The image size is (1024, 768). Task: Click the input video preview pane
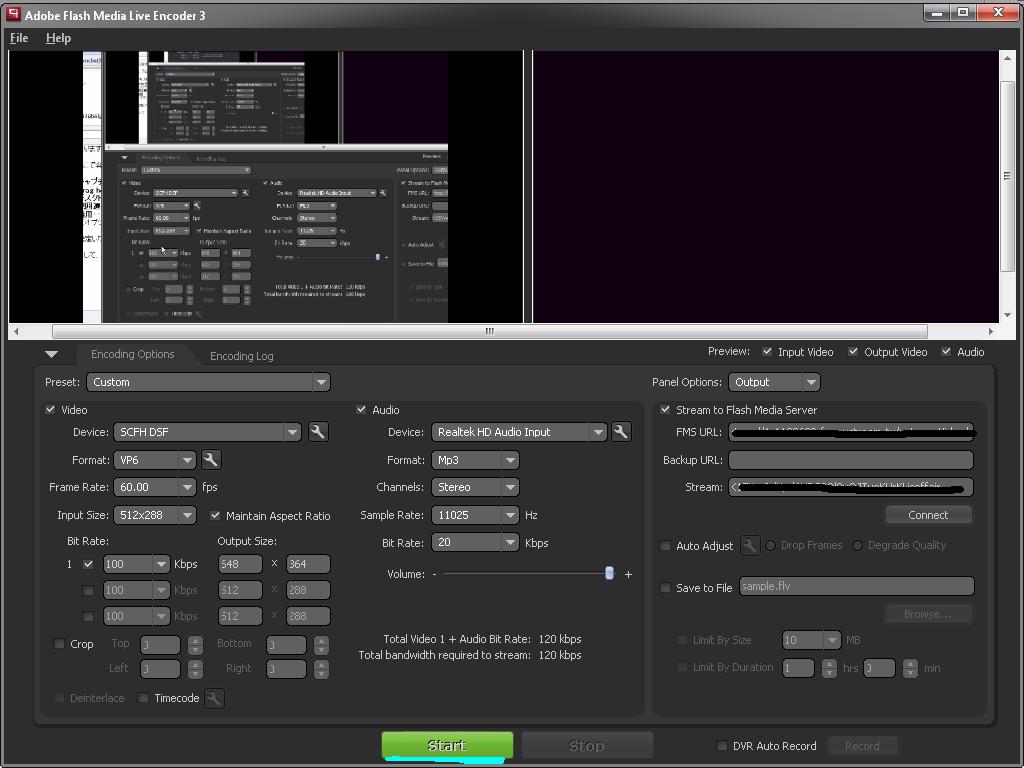[x=266, y=187]
